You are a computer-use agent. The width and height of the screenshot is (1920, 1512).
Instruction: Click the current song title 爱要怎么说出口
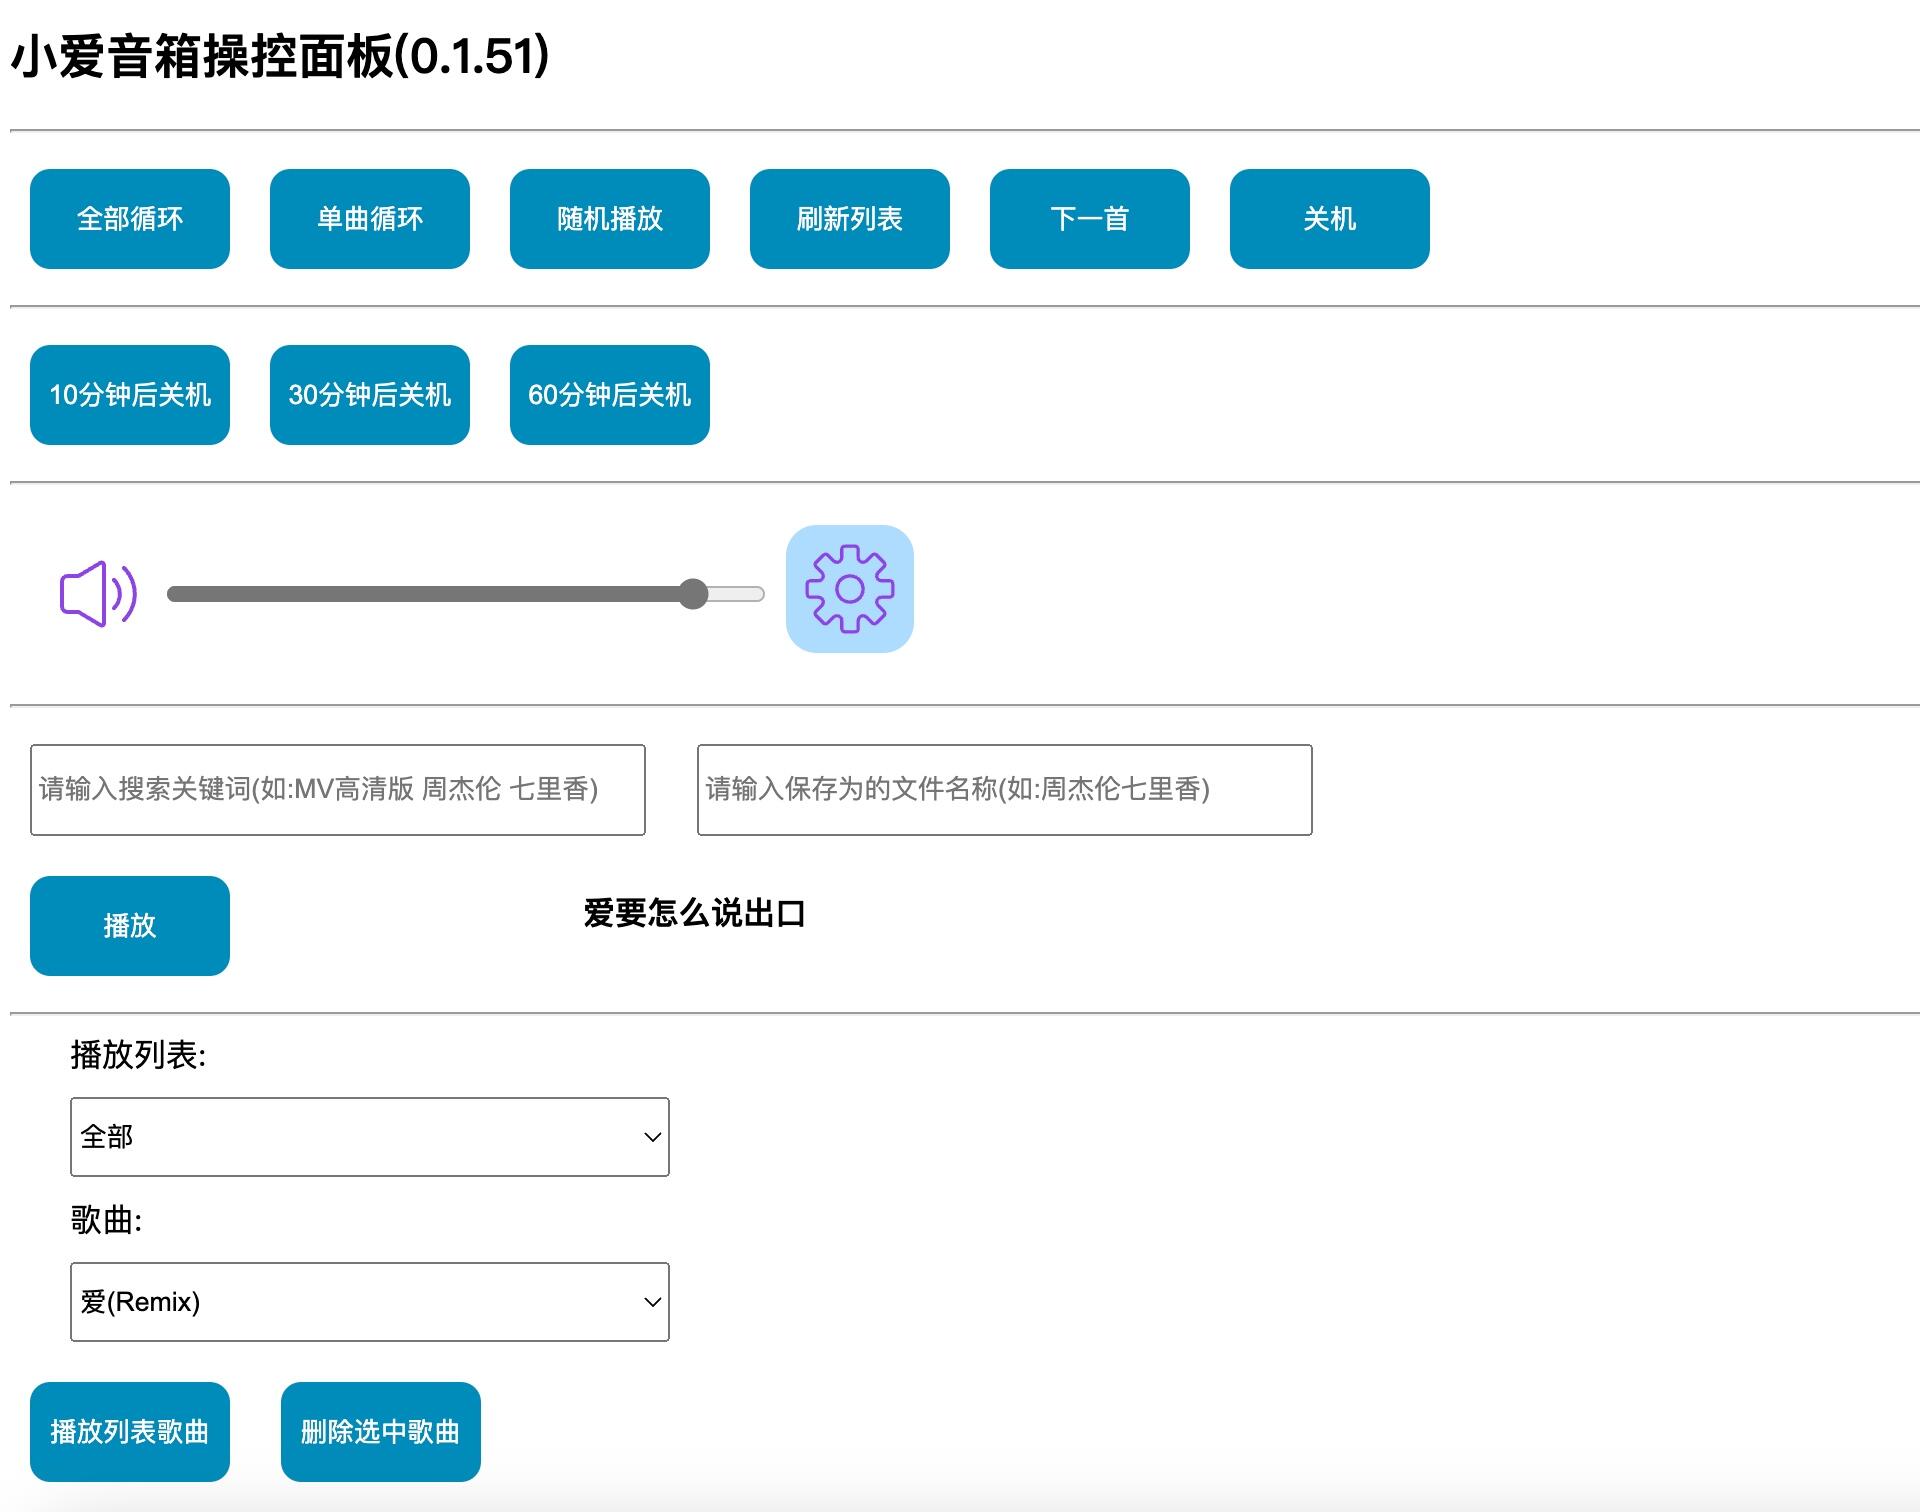[x=694, y=913]
